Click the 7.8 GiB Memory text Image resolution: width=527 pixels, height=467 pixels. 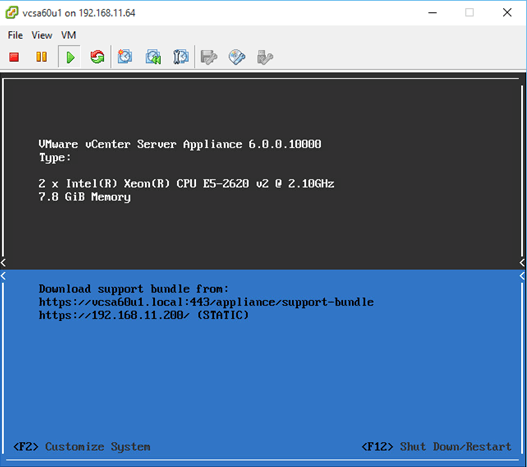click(x=84, y=197)
